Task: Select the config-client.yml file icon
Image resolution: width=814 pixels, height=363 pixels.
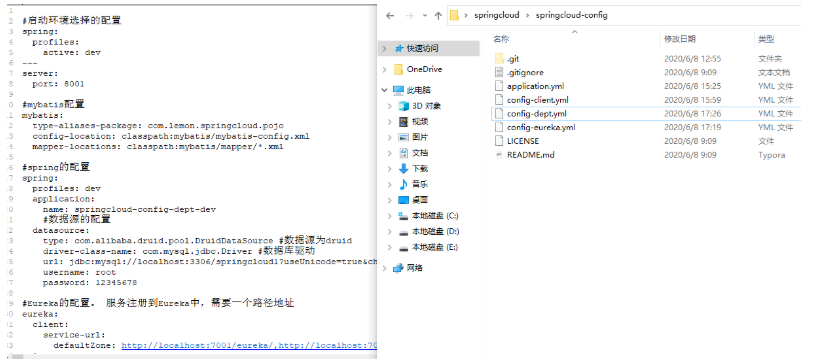Action: pos(499,100)
